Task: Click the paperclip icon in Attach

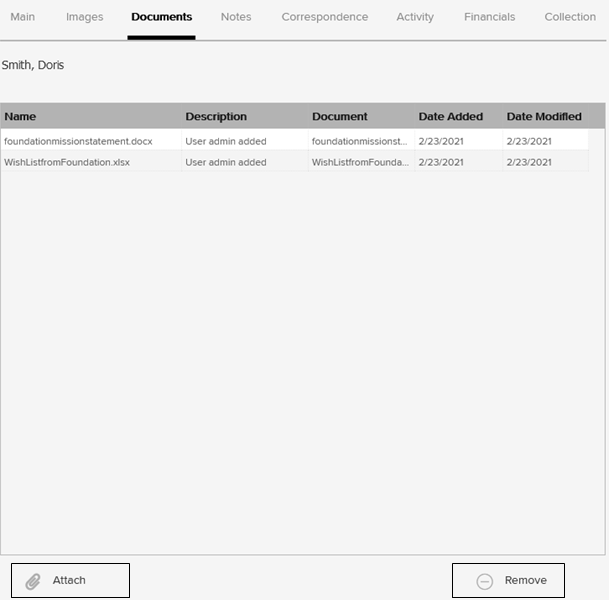Action: [x=33, y=581]
